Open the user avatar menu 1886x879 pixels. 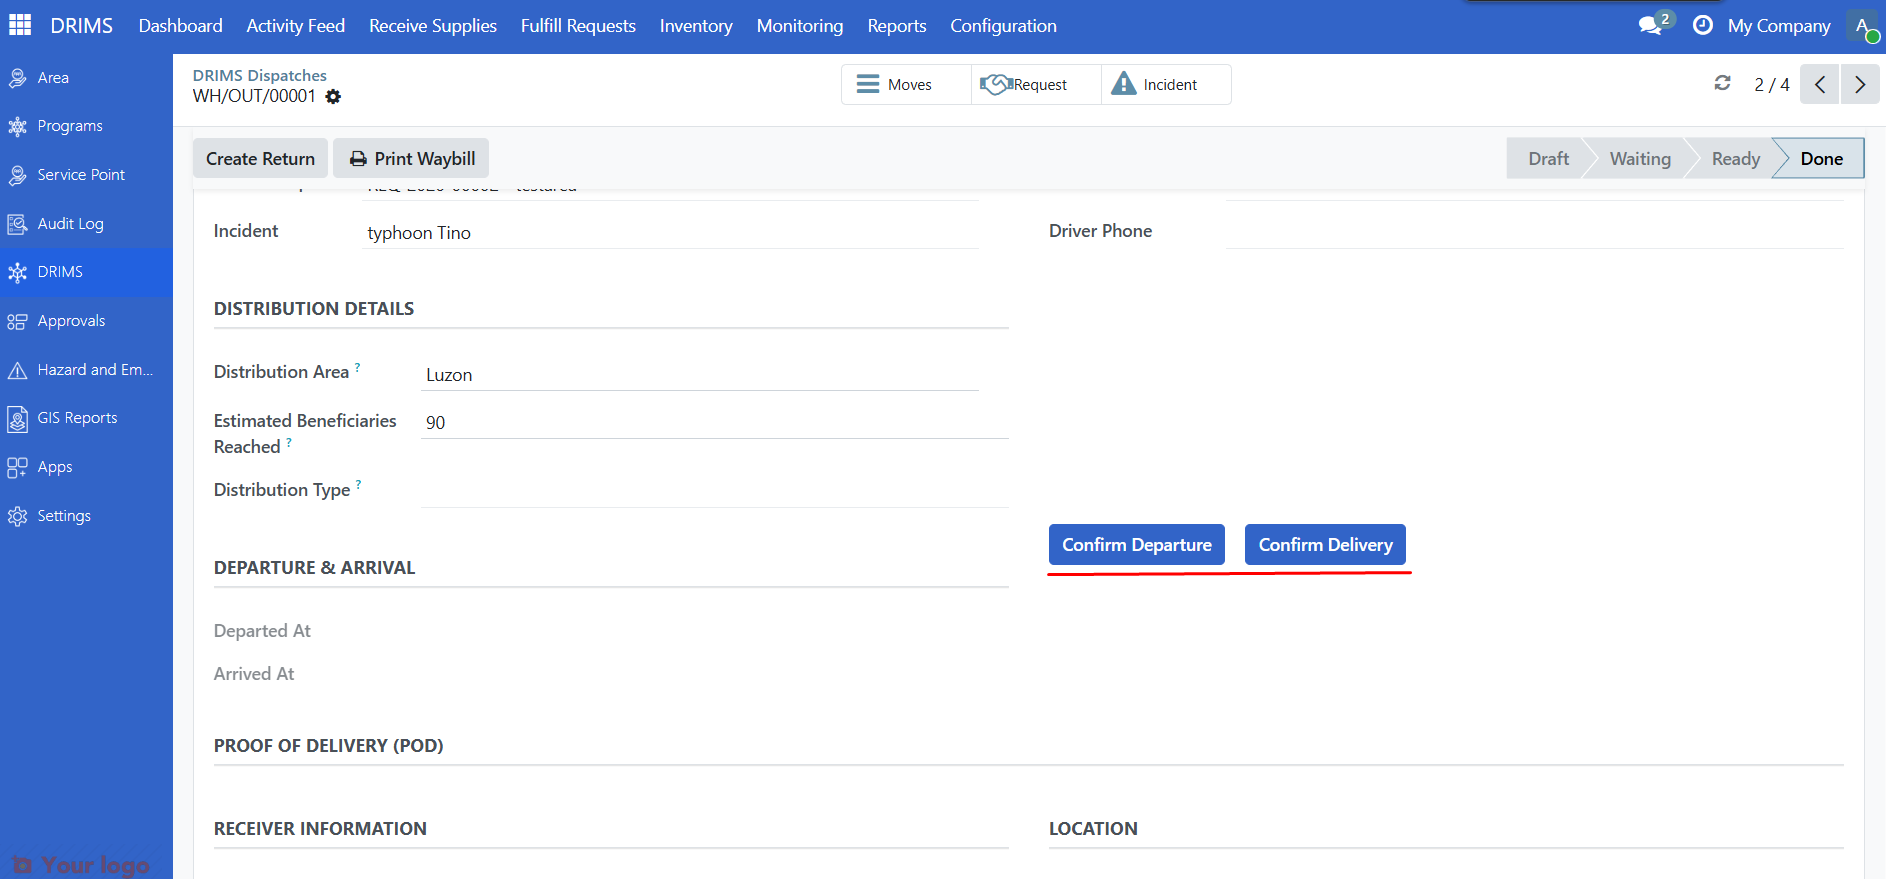click(x=1863, y=26)
